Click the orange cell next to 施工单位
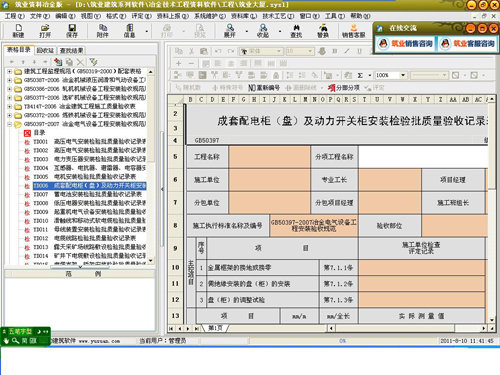 click(269, 180)
